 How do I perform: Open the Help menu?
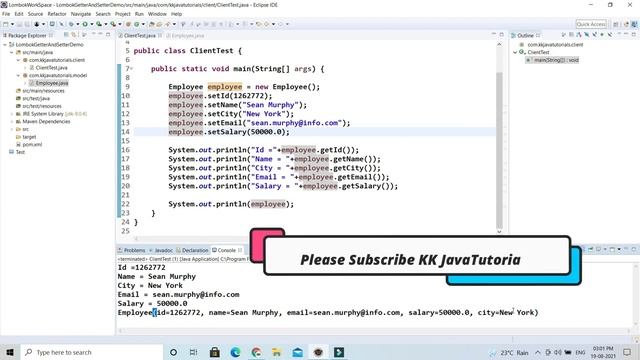pyautogui.click(x=176, y=14)
